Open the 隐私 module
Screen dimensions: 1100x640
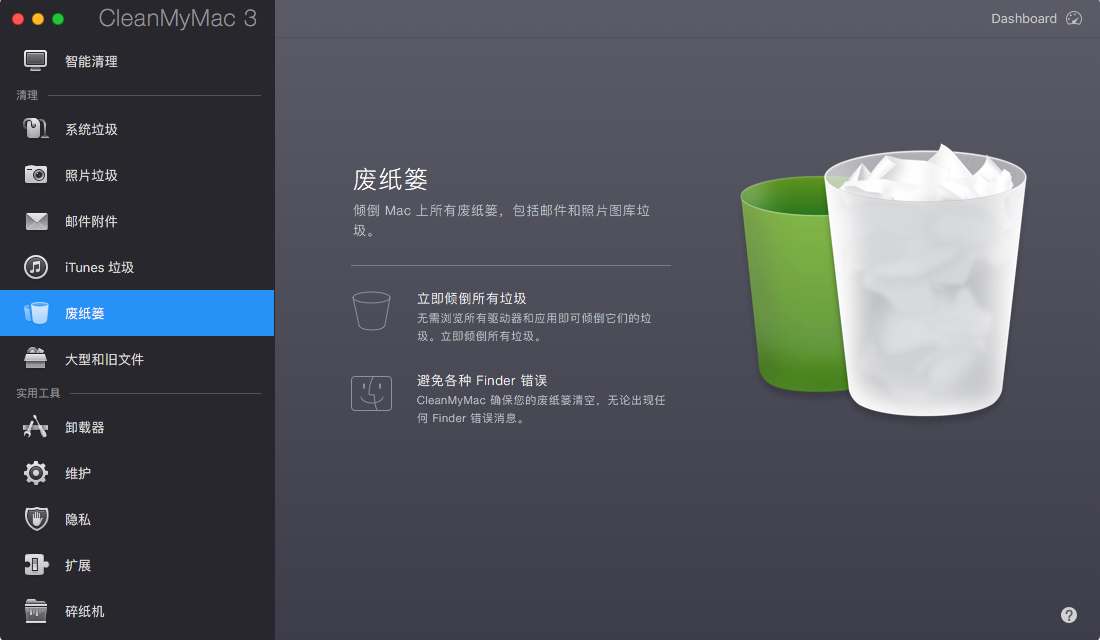tap(137, 519)
